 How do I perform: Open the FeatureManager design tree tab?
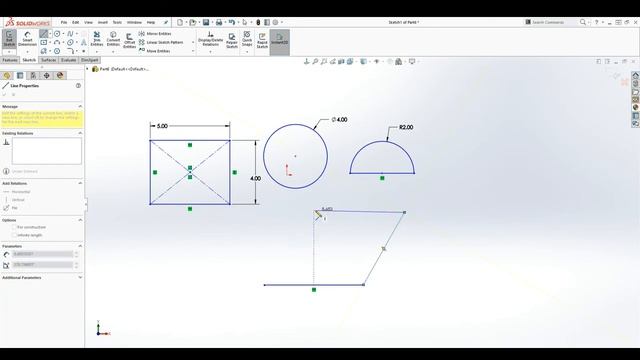click(7, 76)
